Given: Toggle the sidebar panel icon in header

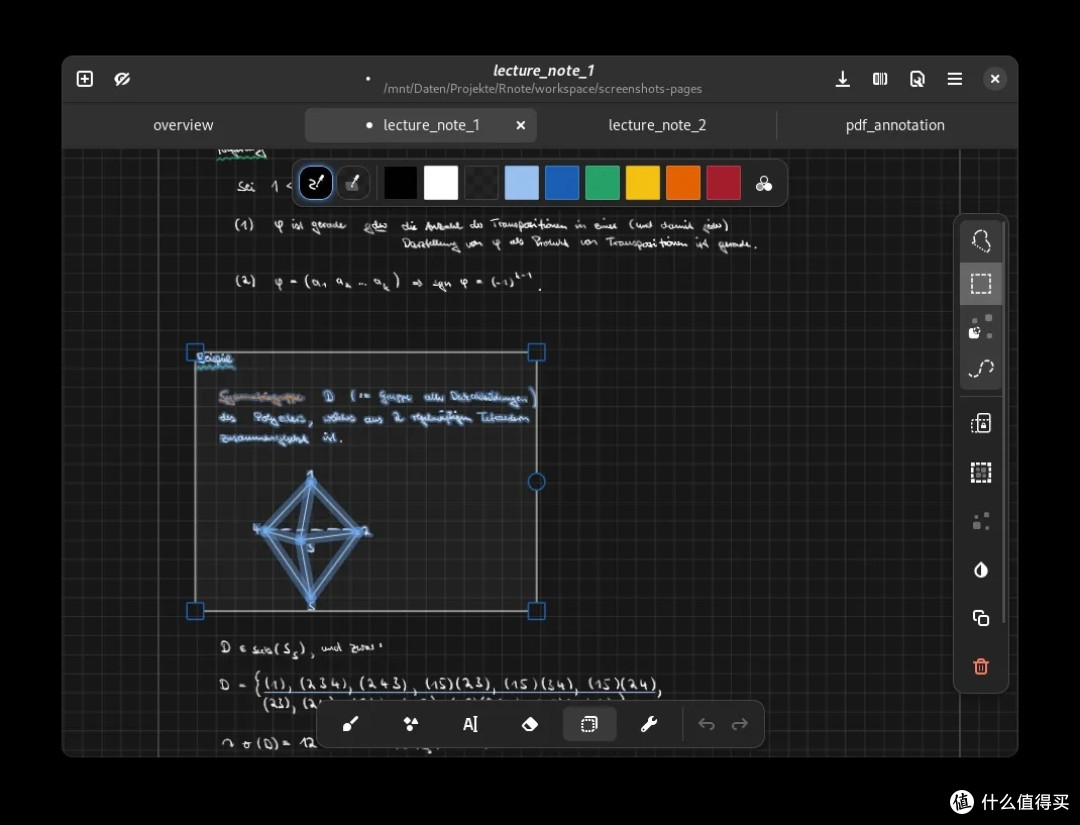Looking at the screenshot, I should [880, 79].
